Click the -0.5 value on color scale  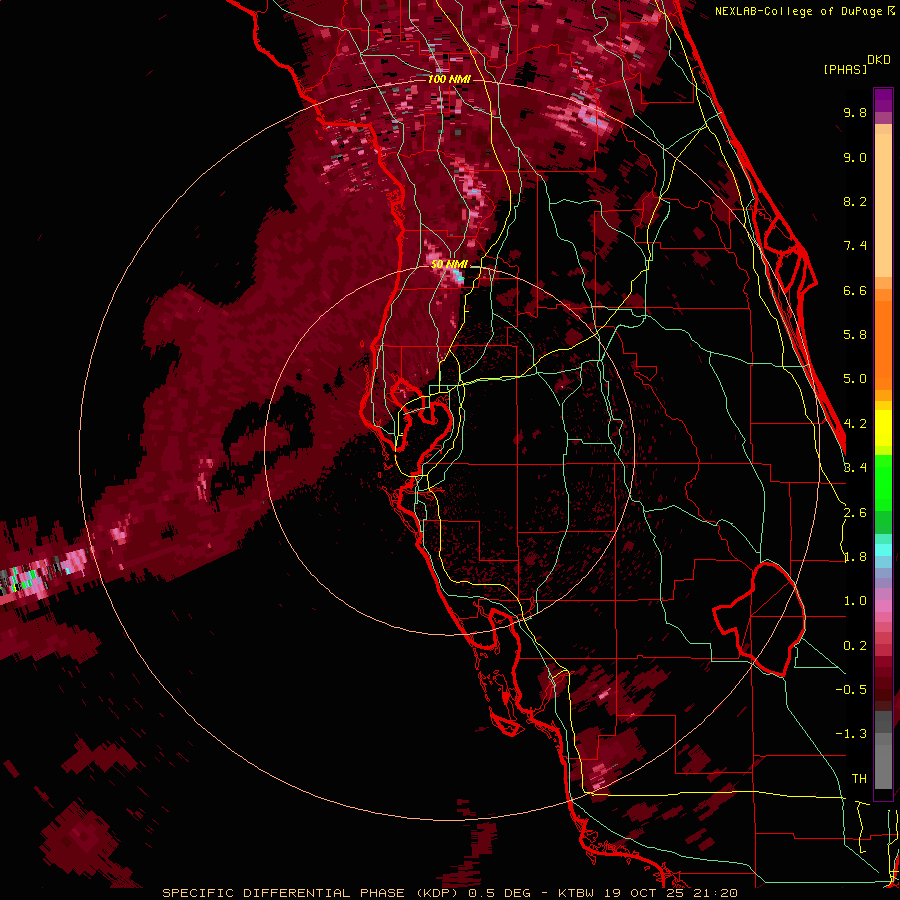click(851, 690)
